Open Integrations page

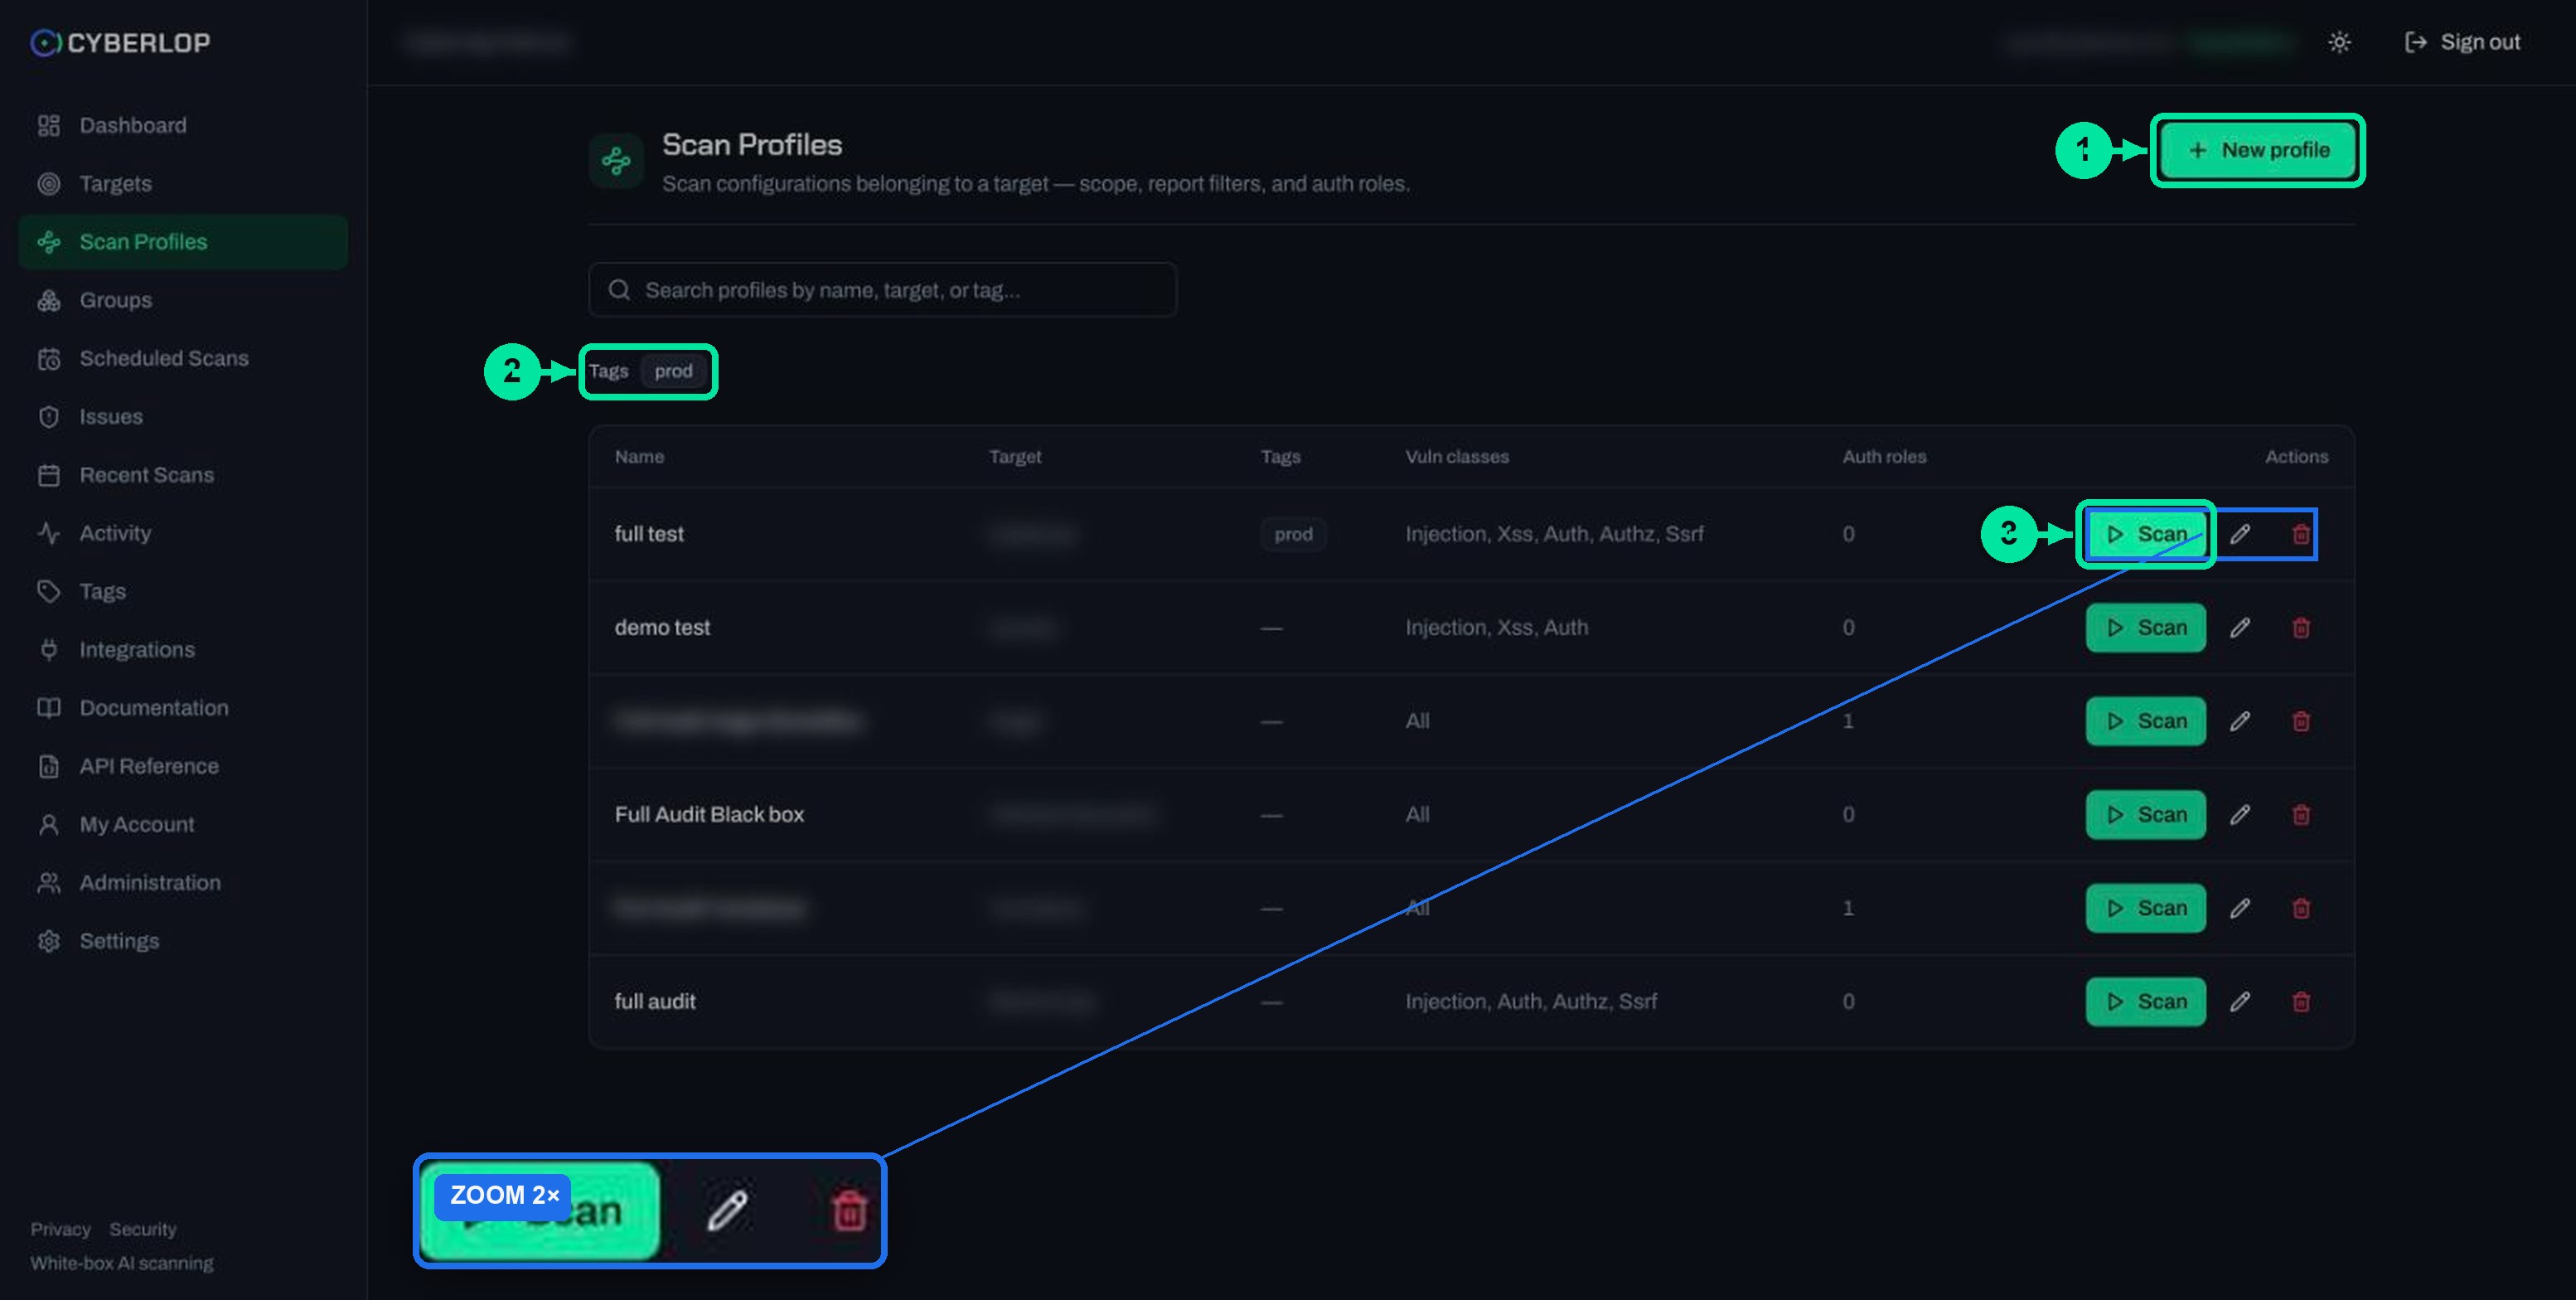pyautogui.click(x=183, y=650)
